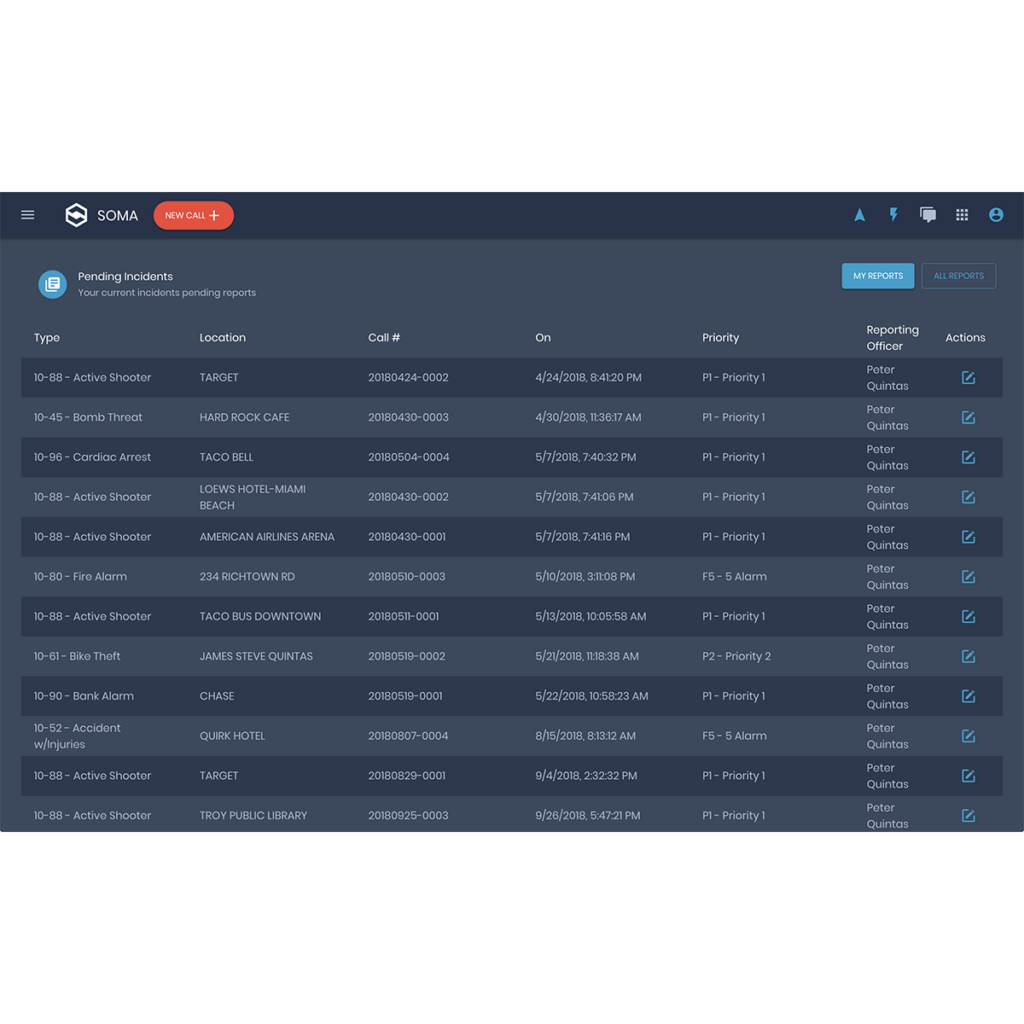Click location TROY PUBLIC LIBRARY
1024x1024 pixels.
click(253, 816)
